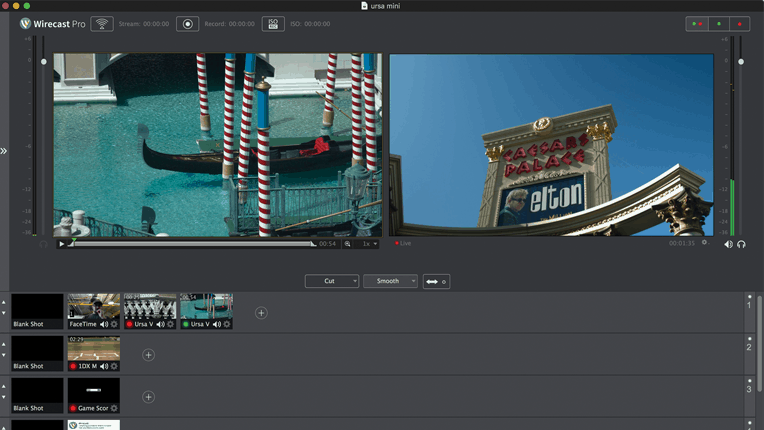
Task: Click the 00:54 clip duration text
Action: point(327,244)
